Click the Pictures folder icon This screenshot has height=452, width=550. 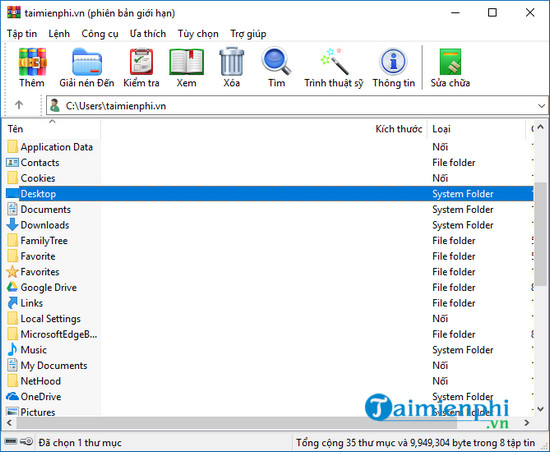[x=12, y=412]
